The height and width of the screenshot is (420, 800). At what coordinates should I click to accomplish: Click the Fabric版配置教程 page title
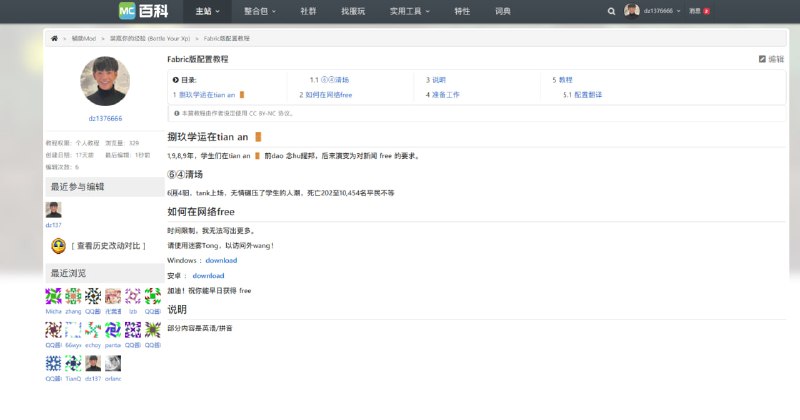click(x=198, y=59)
